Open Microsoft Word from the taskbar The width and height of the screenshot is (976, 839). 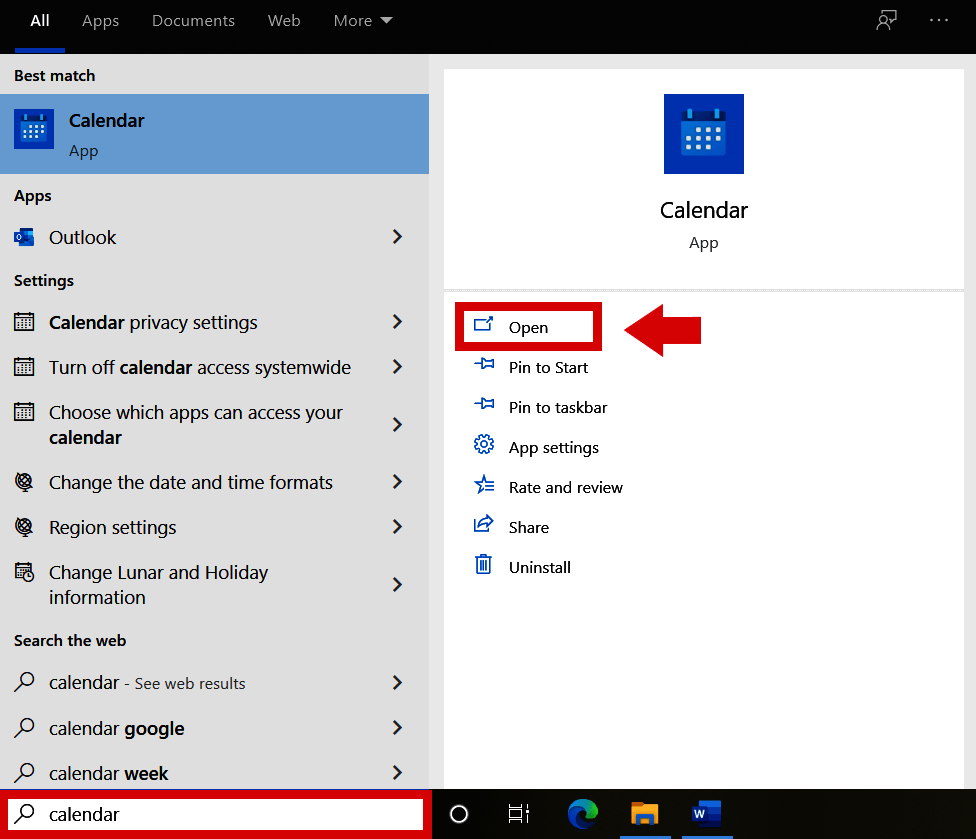point(707,814)
